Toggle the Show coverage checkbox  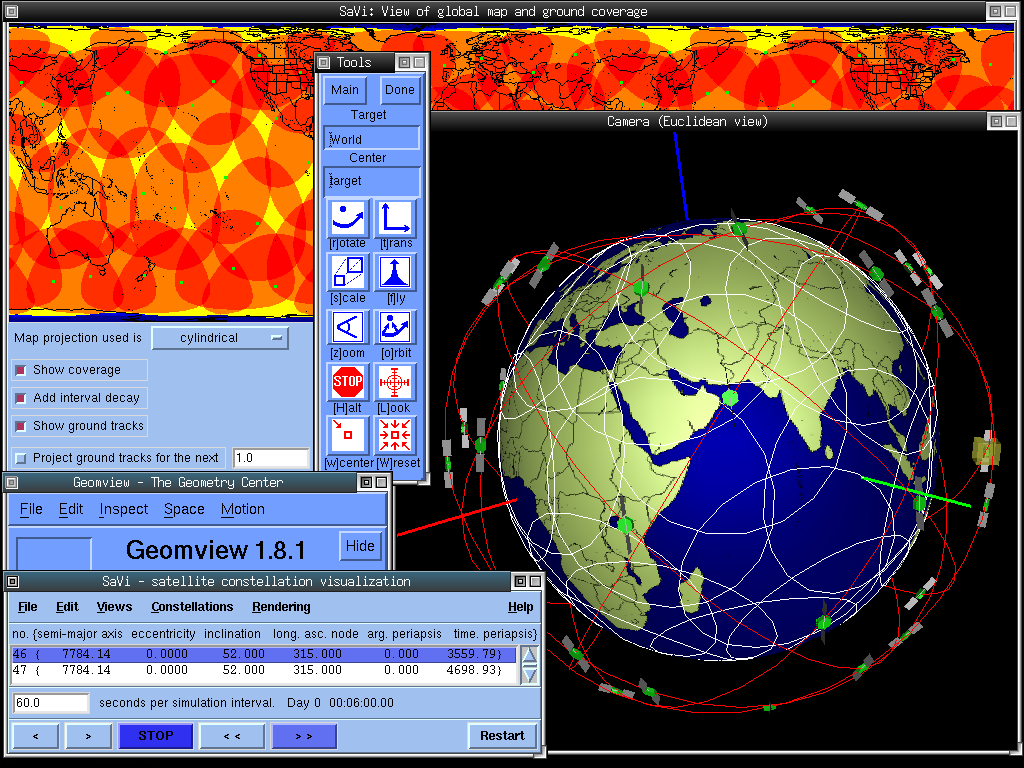point(21,370)
